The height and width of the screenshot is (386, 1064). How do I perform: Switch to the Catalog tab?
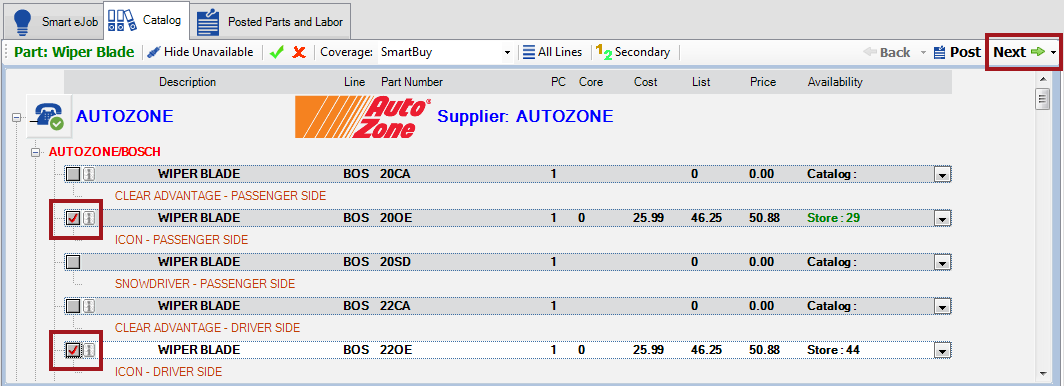click(x=146, y=20)
